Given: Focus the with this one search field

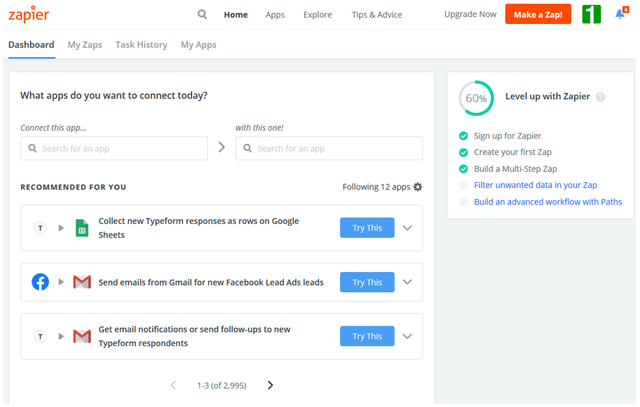Looking at the screenshot, I should (329, 148).
